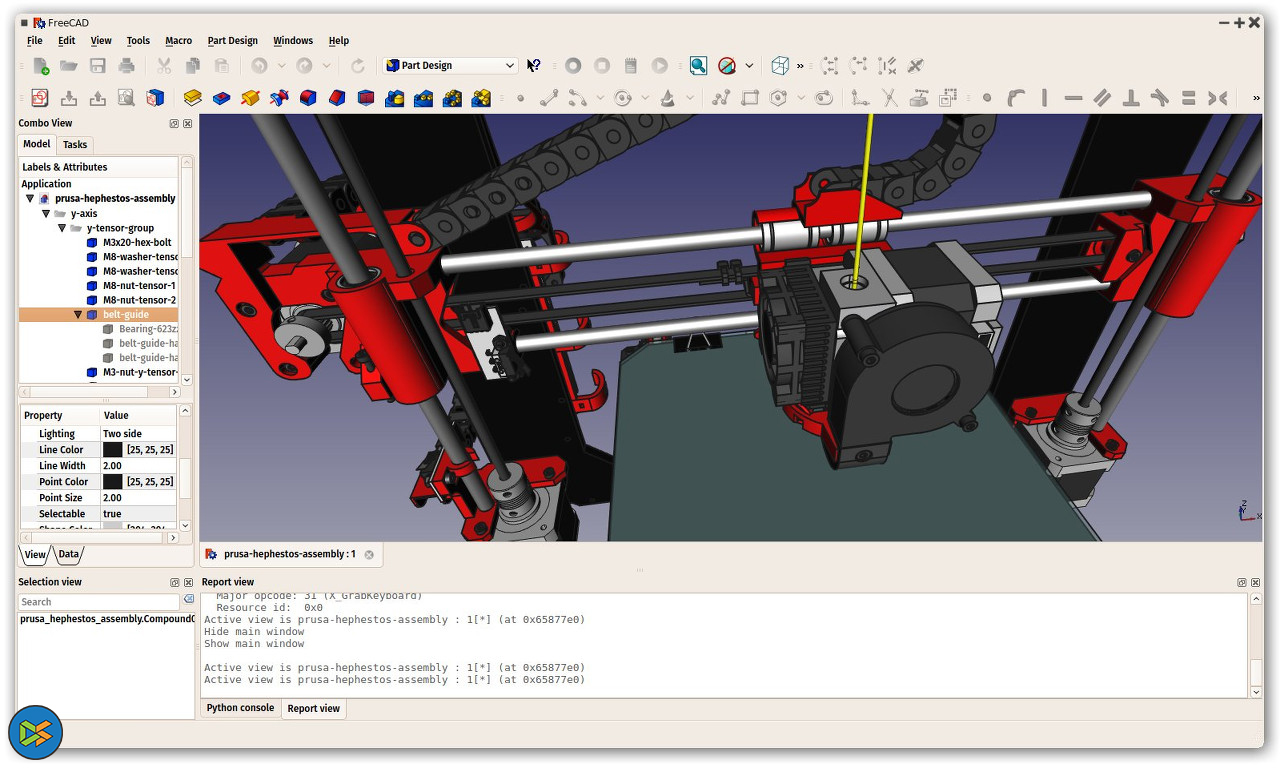
Task: Click the What's This help cursor icon
Action: [534, 66]
